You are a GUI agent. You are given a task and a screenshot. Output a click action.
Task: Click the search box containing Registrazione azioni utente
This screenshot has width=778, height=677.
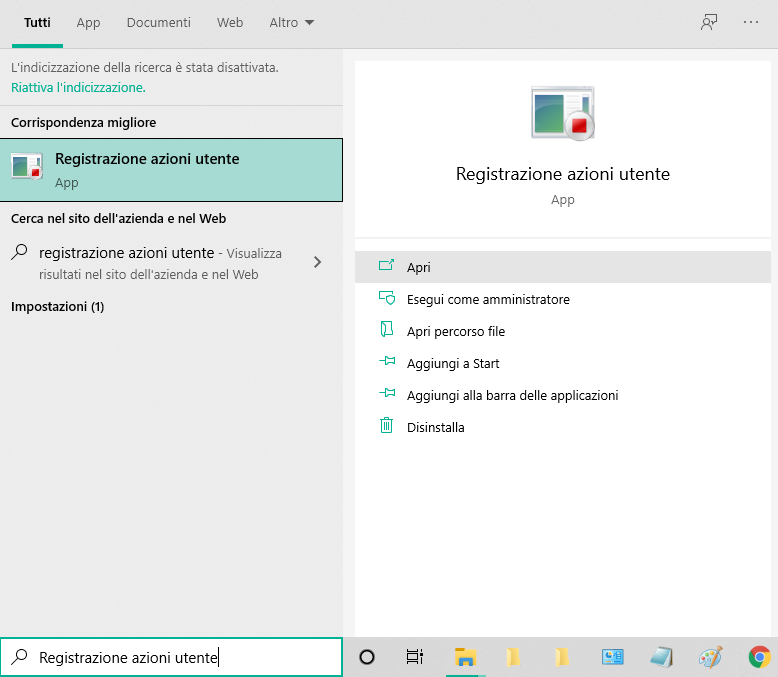[x=180, y=657]
